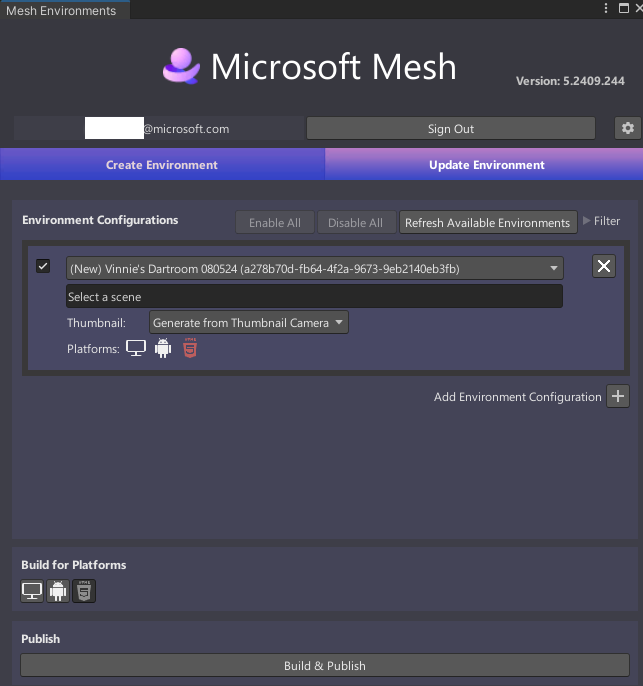Click the Environment Configurations heading
Viewport: 643px width, 686px height.
pyautogui.click(x=100, y=220)
